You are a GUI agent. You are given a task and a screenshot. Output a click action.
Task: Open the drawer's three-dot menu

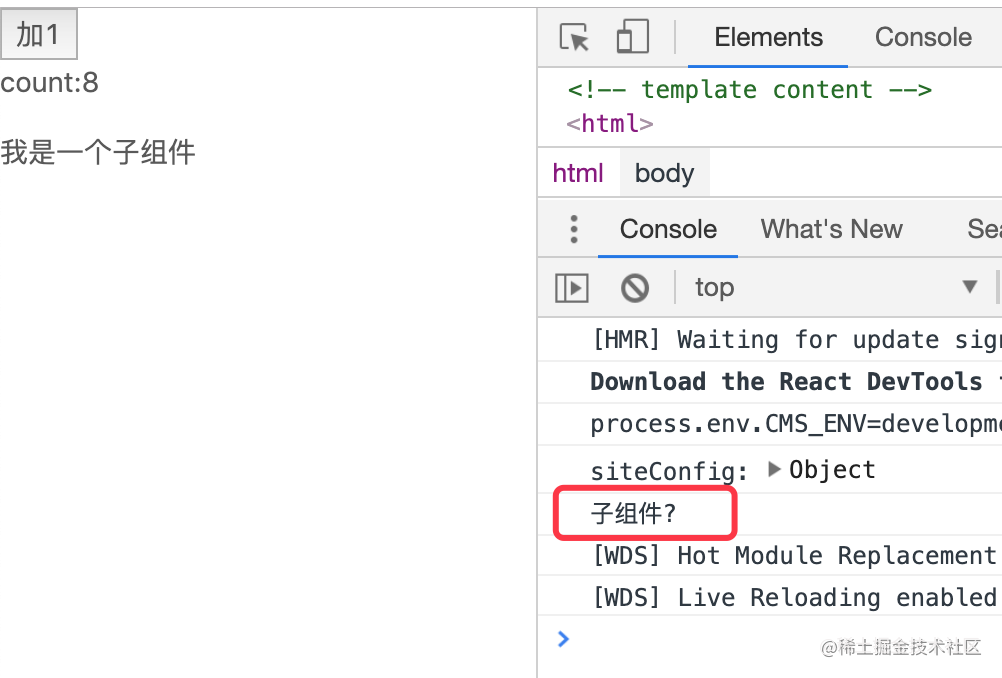[x=574, y=229]
